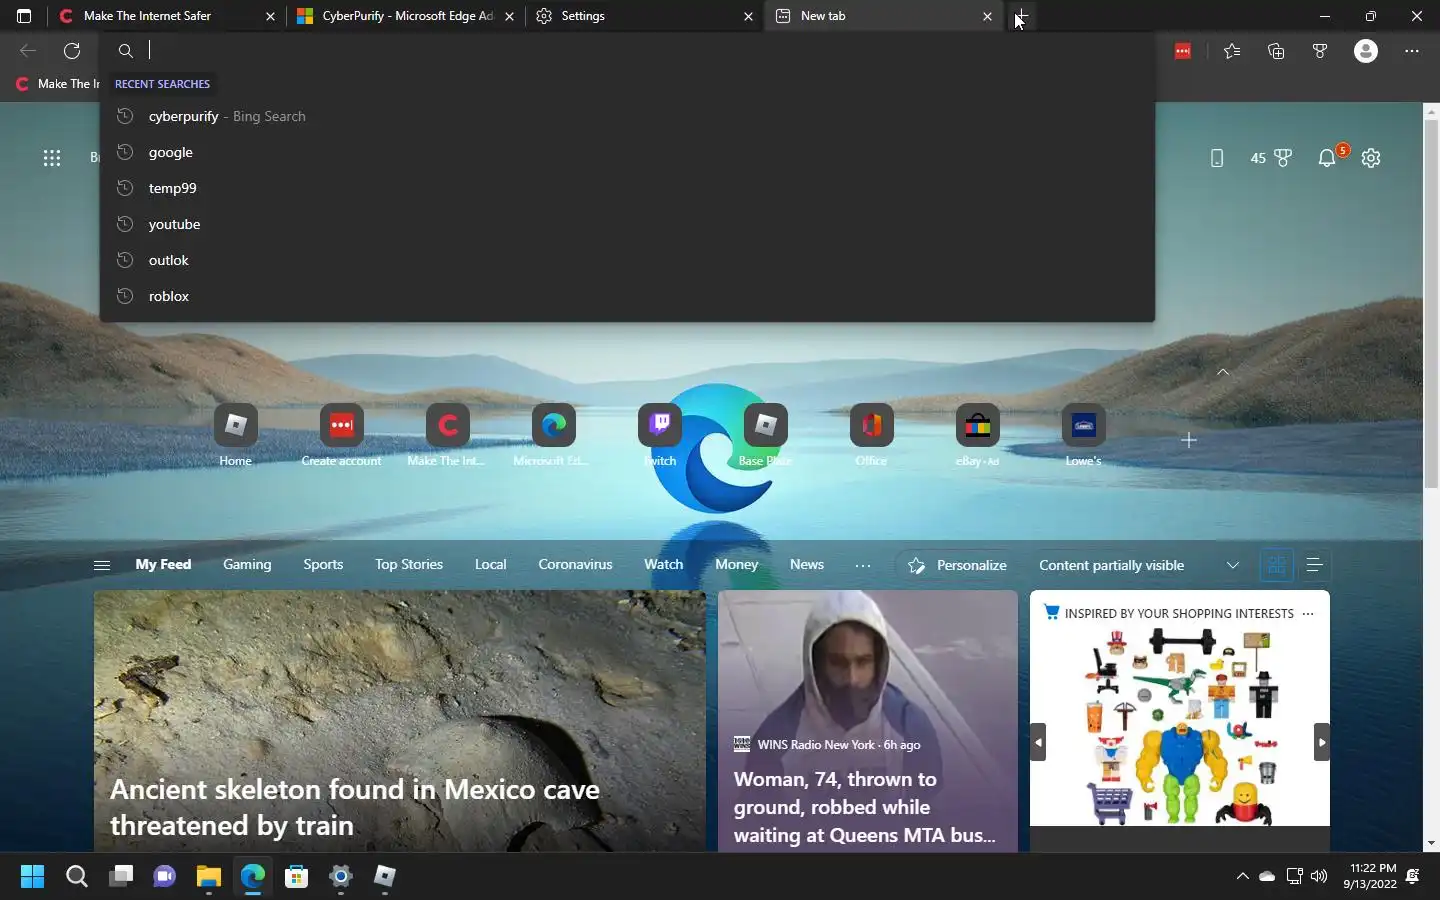1440x900 pixels.
Task: Open taskbar Search magnifier
Action: click(76, 877)
